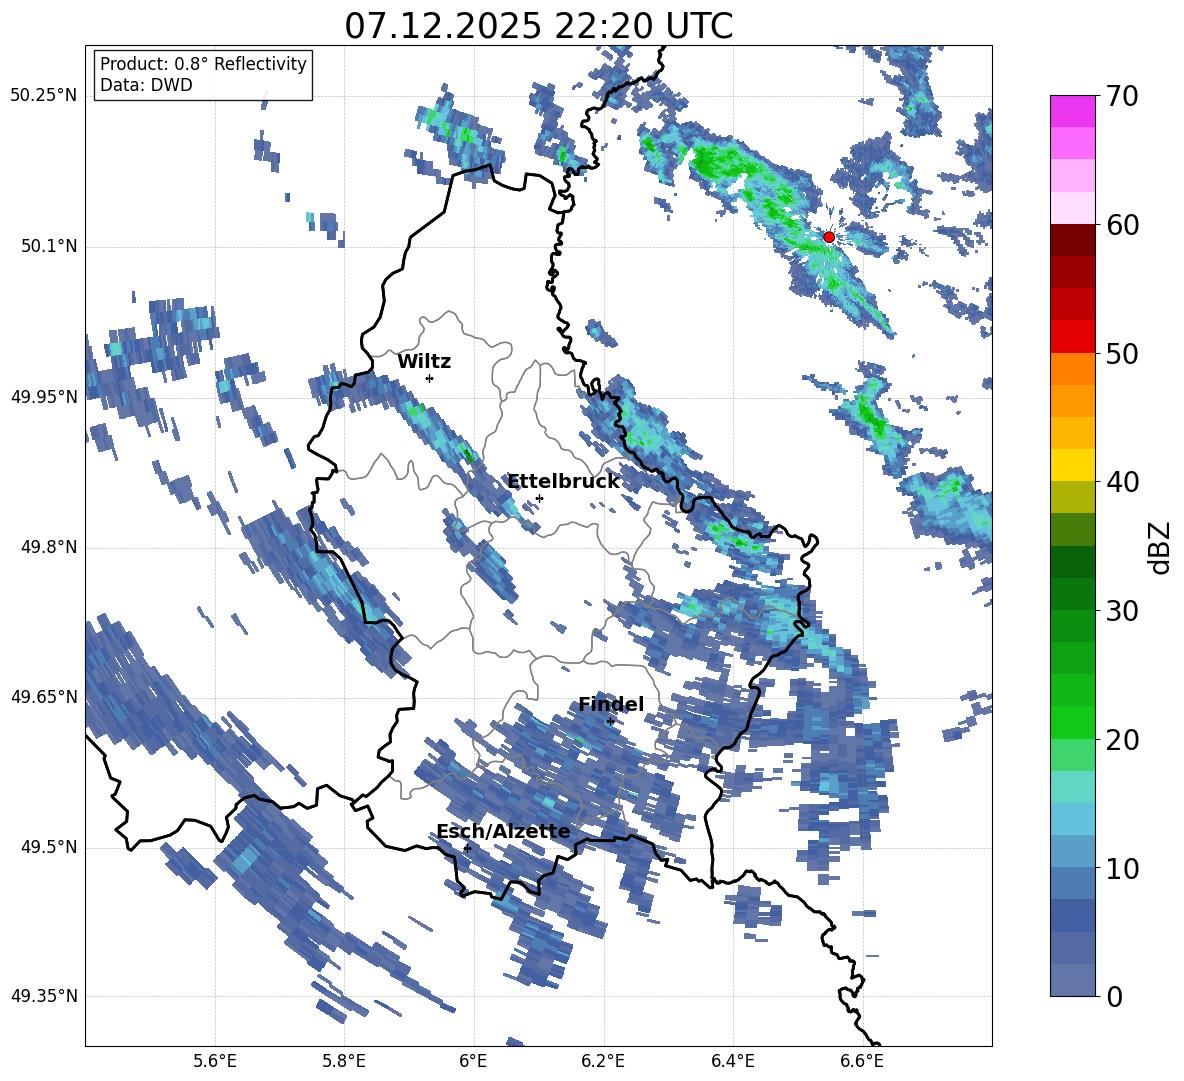Click the 6.6°E longitude label
This screenshot has height=1081, width=1184.
(x=862, y=1061)
